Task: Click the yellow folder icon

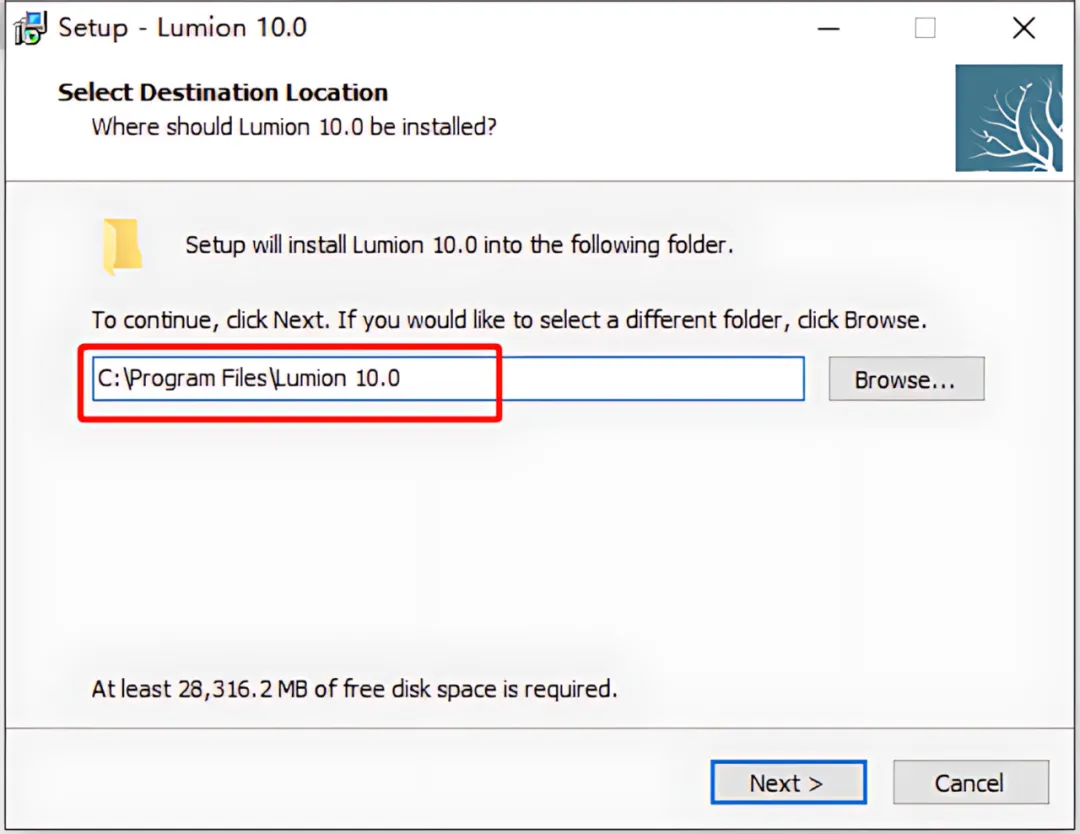Action: 122,247
